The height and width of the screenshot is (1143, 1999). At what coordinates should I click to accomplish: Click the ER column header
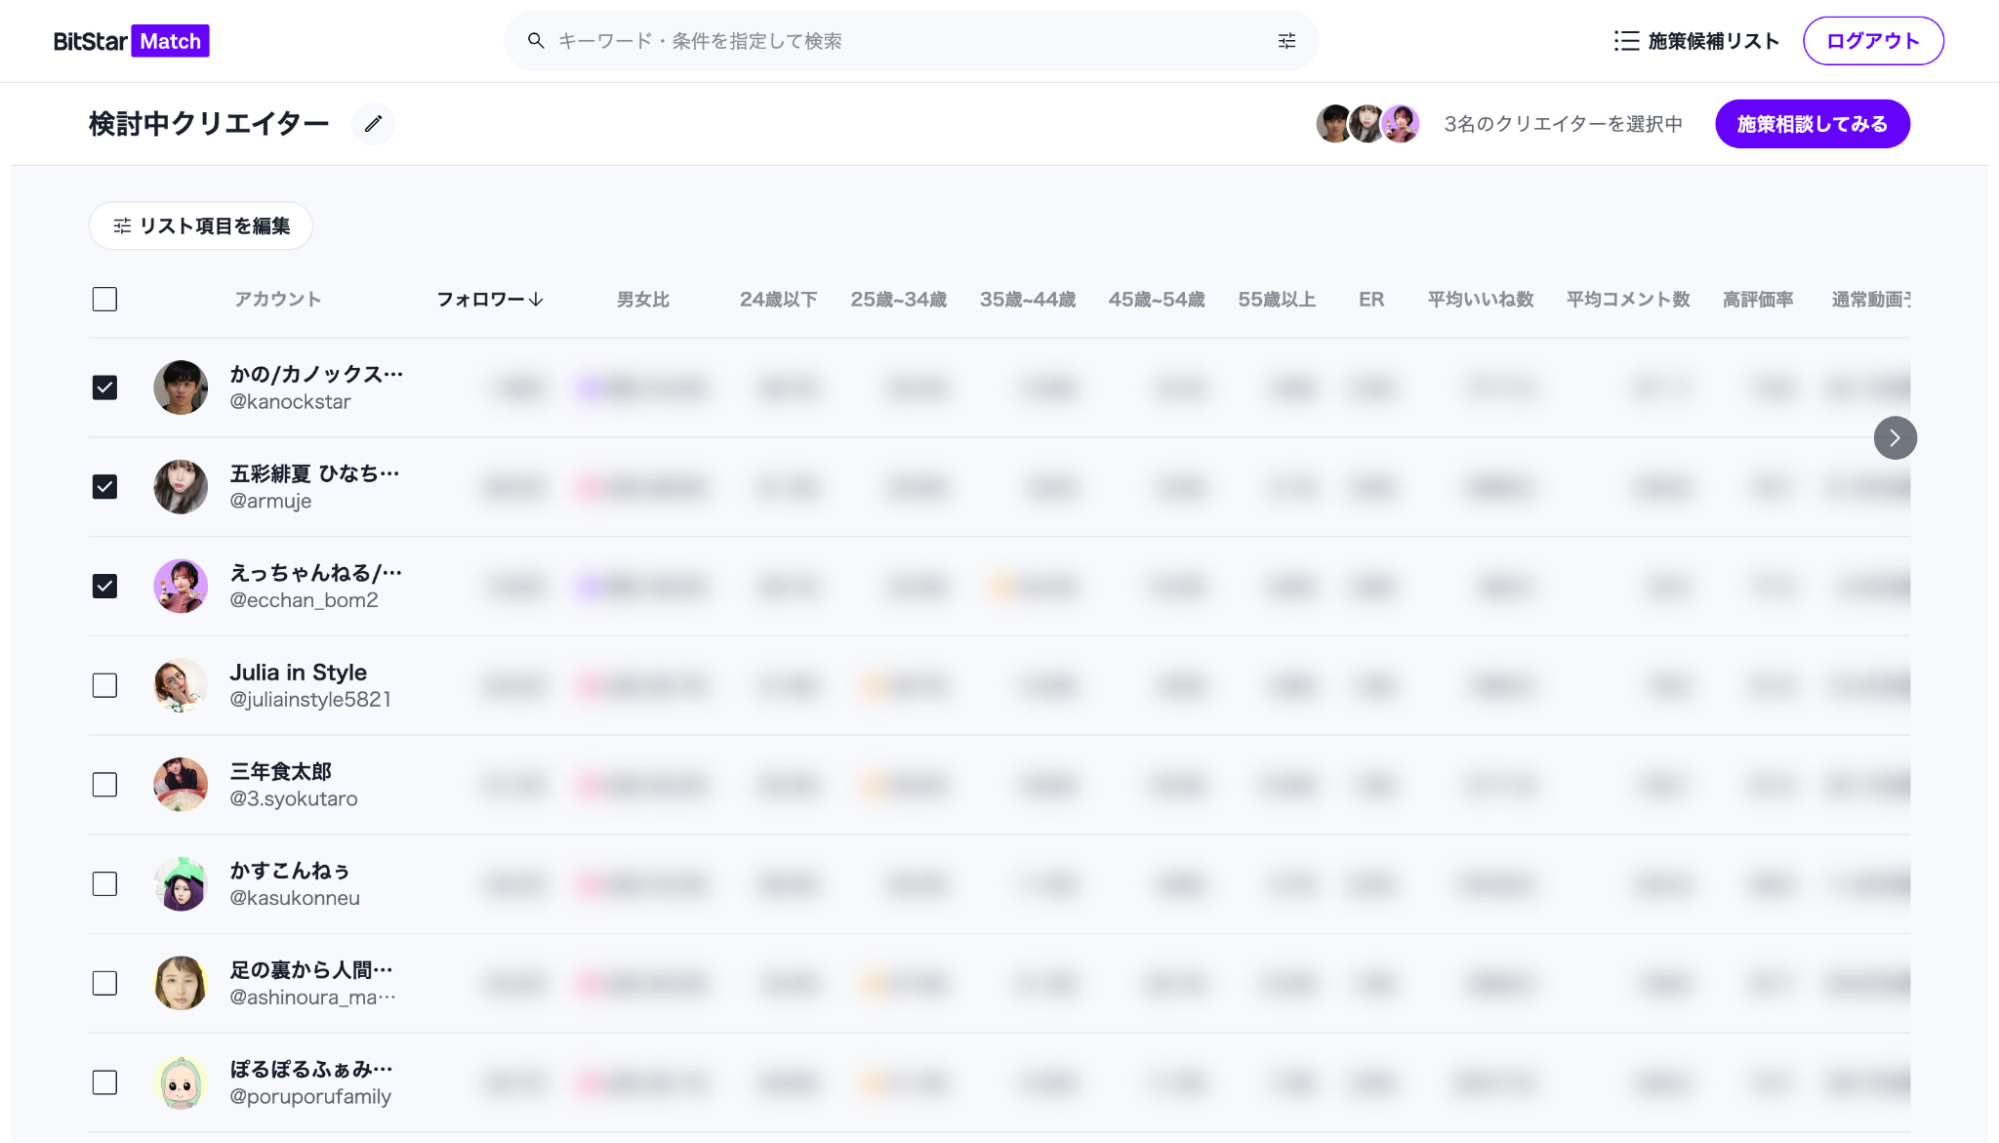(1370, 299)
